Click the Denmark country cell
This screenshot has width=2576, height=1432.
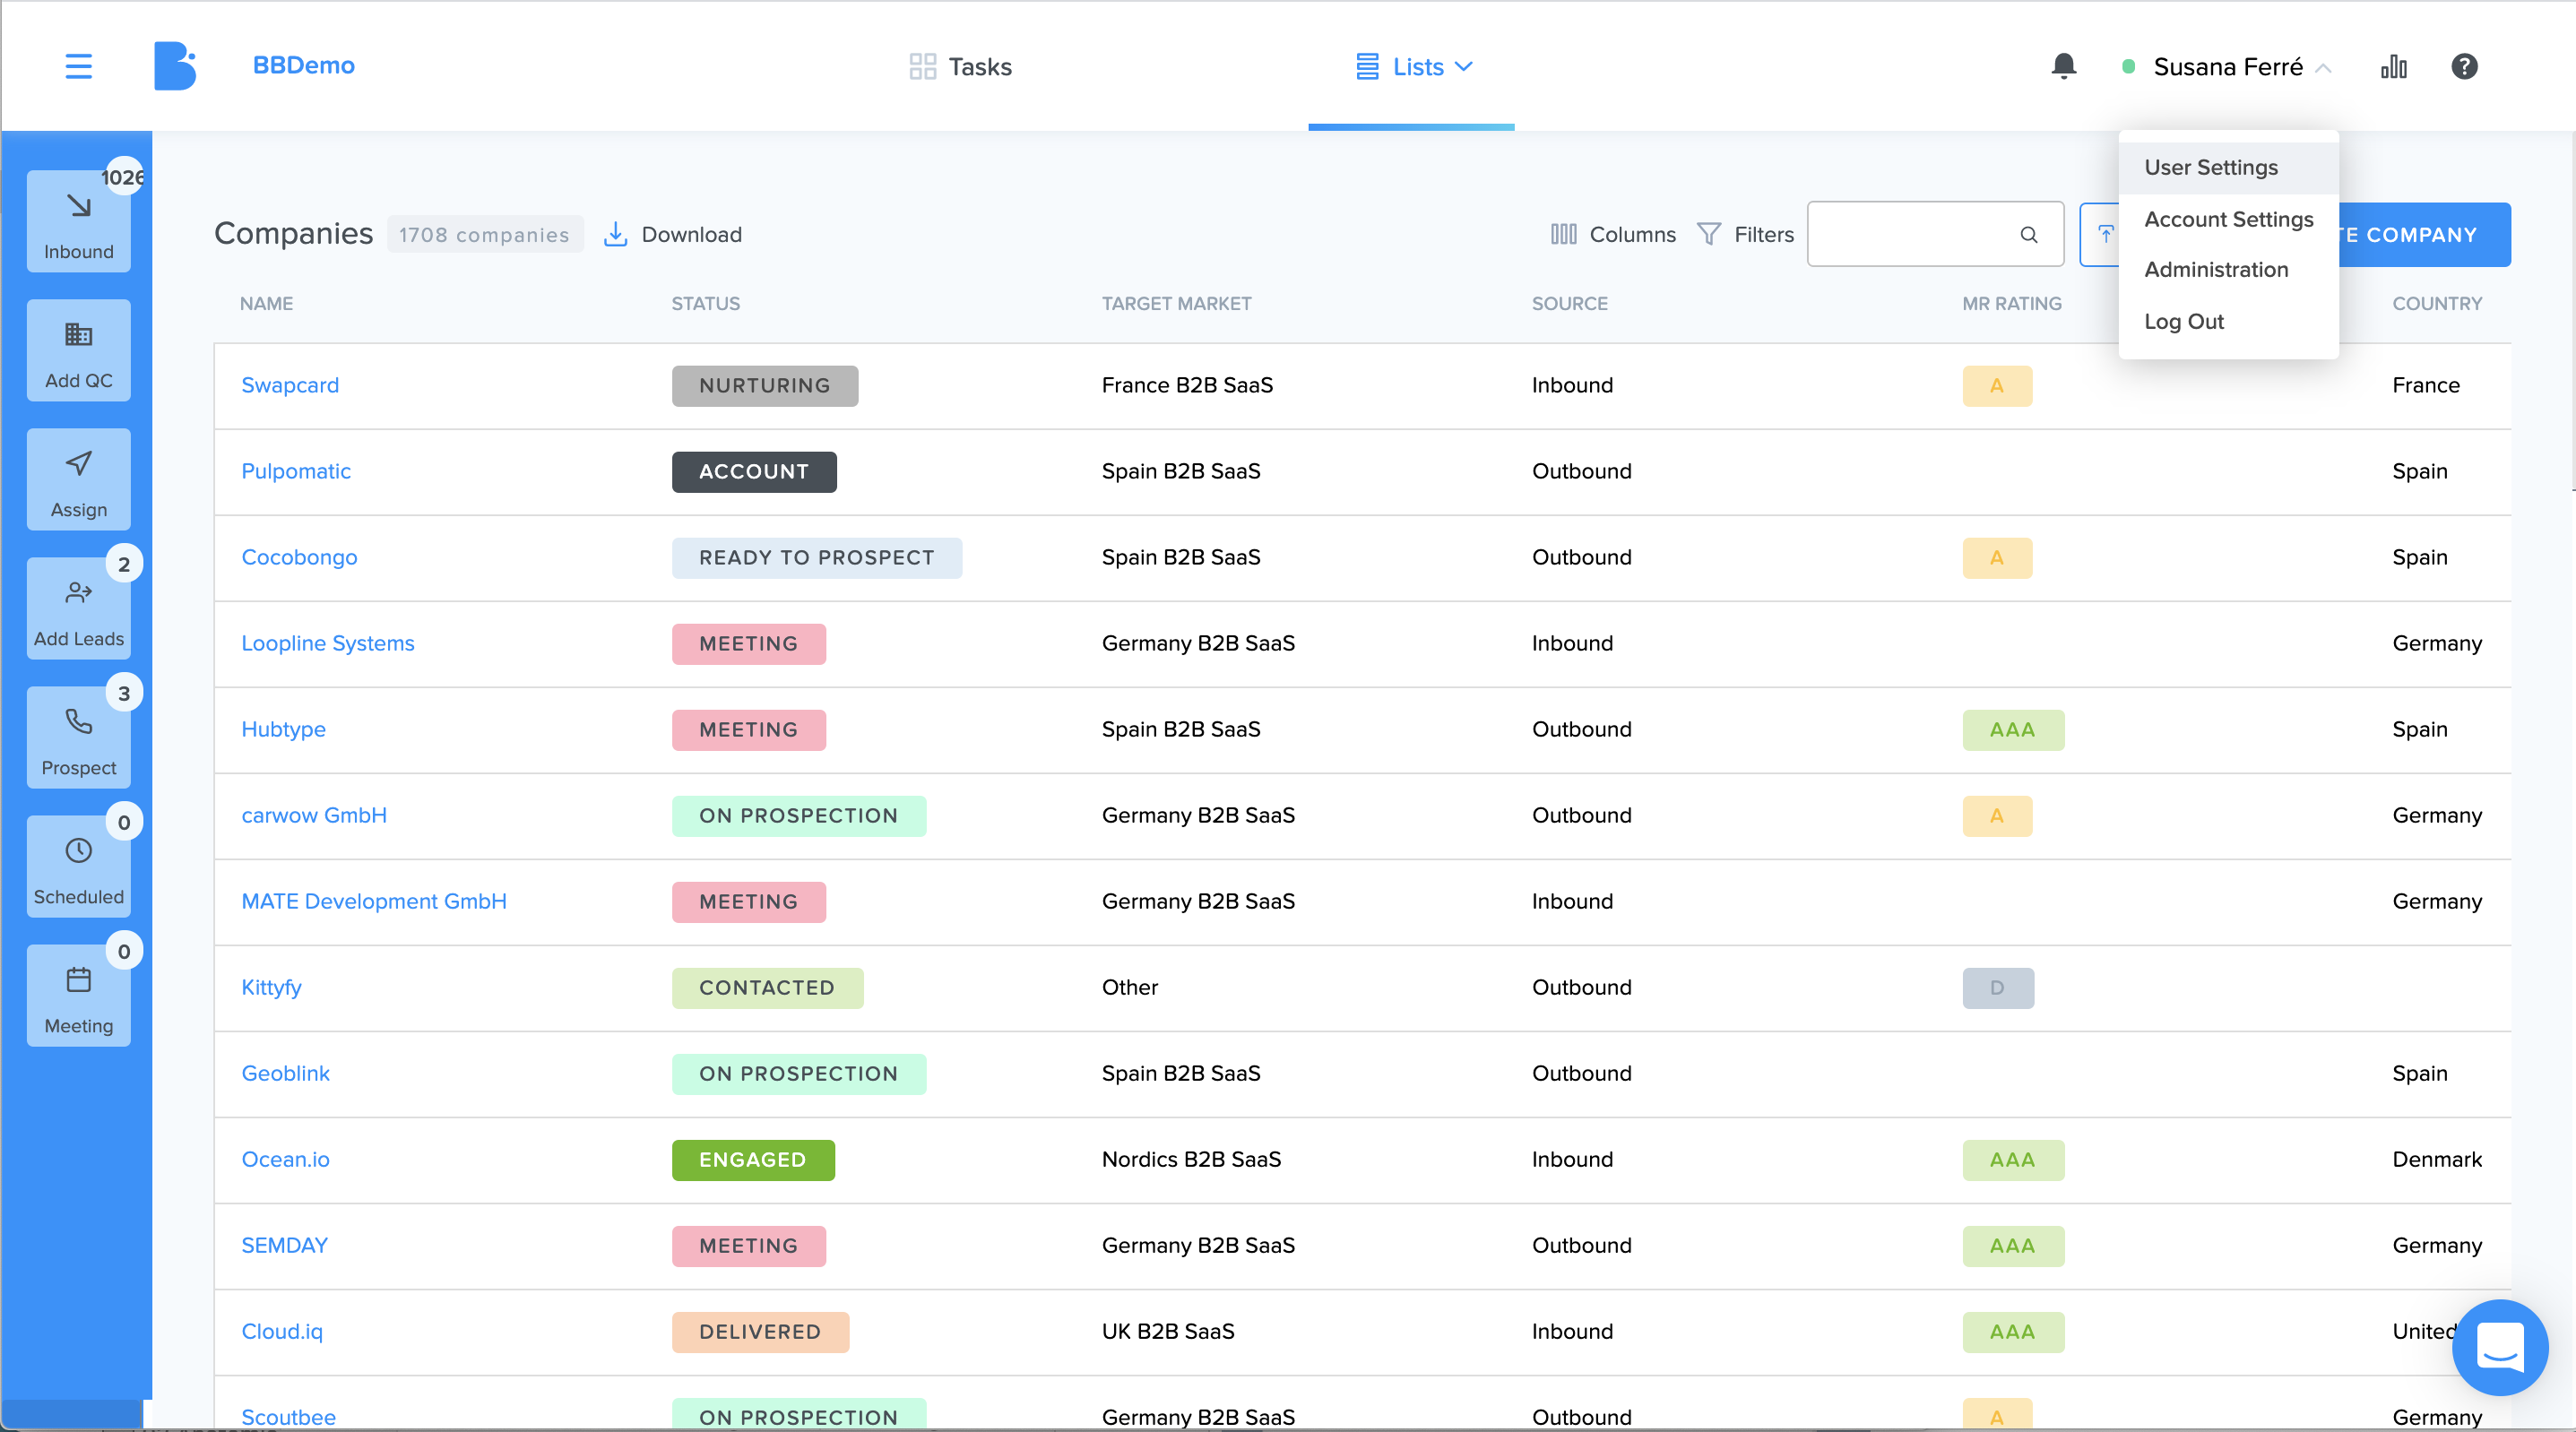pyautogui.click(x=2436, y=1159)
